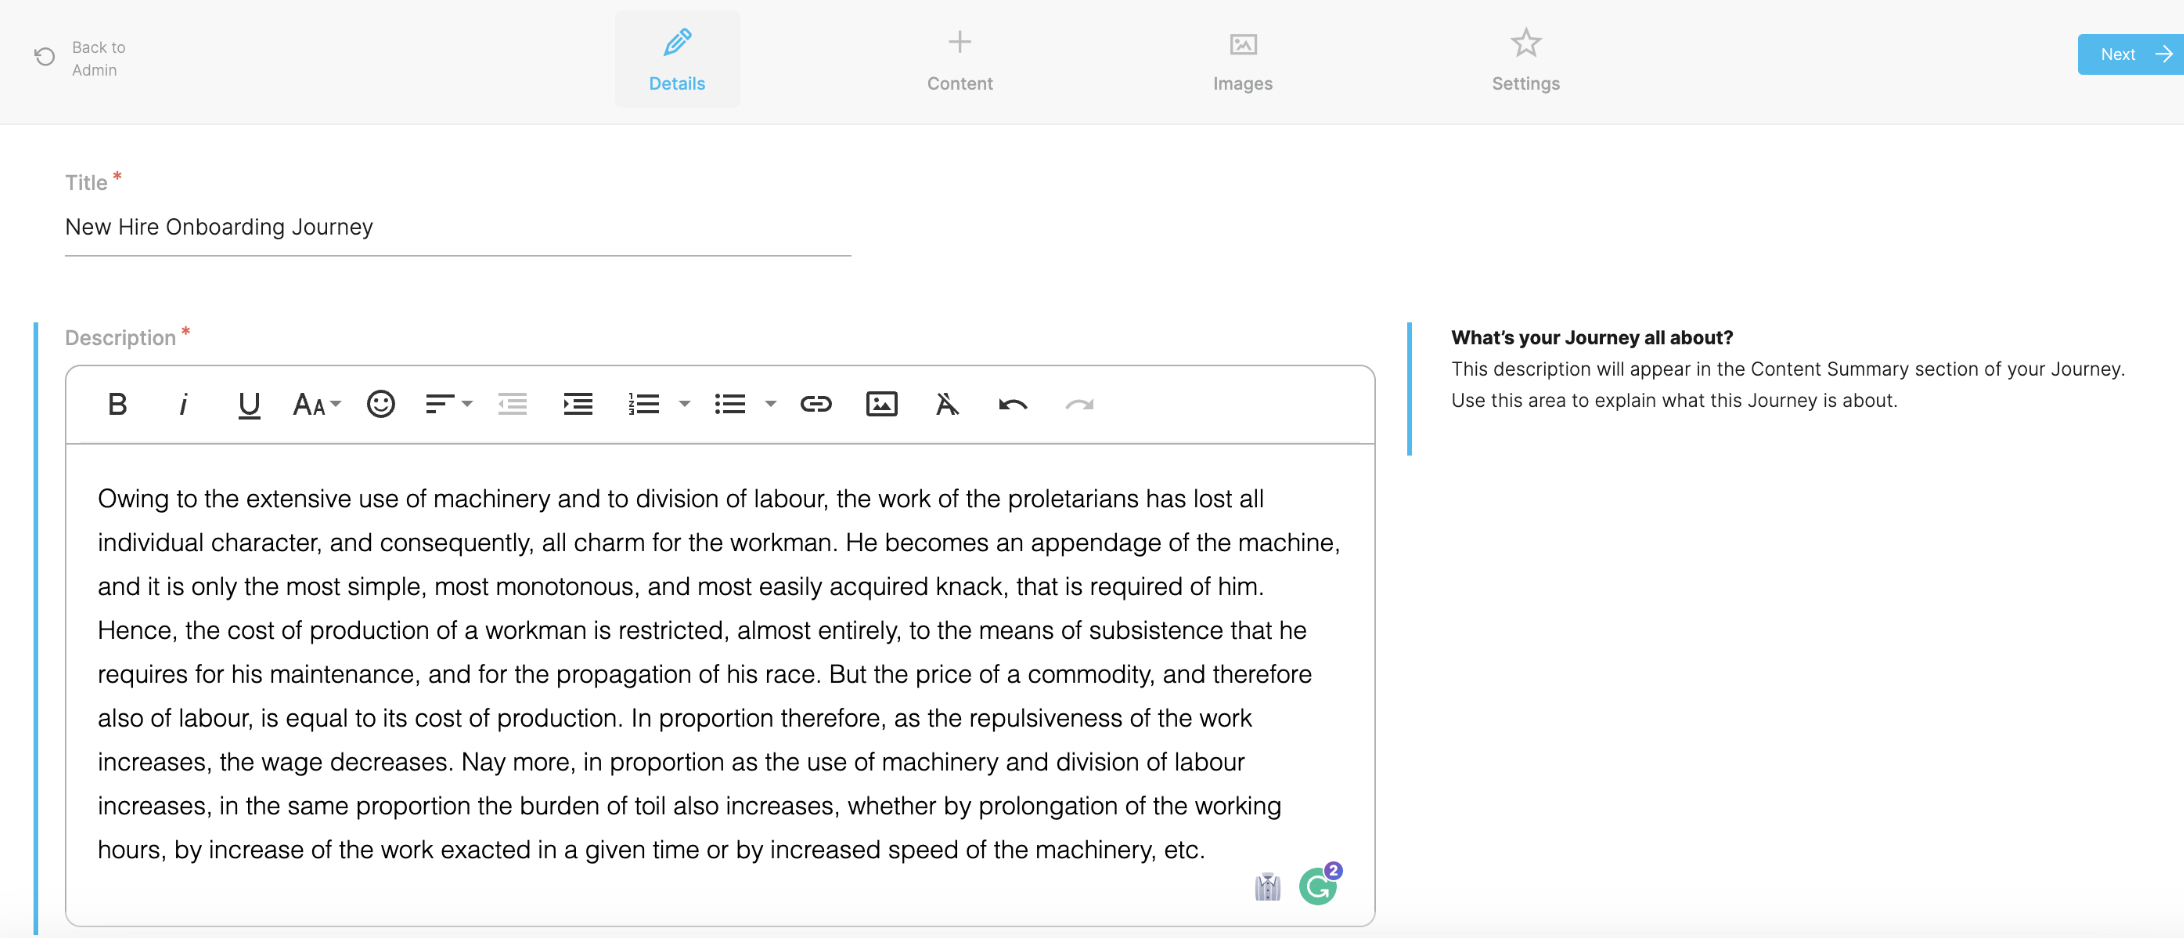Increase indent of the paragraph

tap(578, 404)
